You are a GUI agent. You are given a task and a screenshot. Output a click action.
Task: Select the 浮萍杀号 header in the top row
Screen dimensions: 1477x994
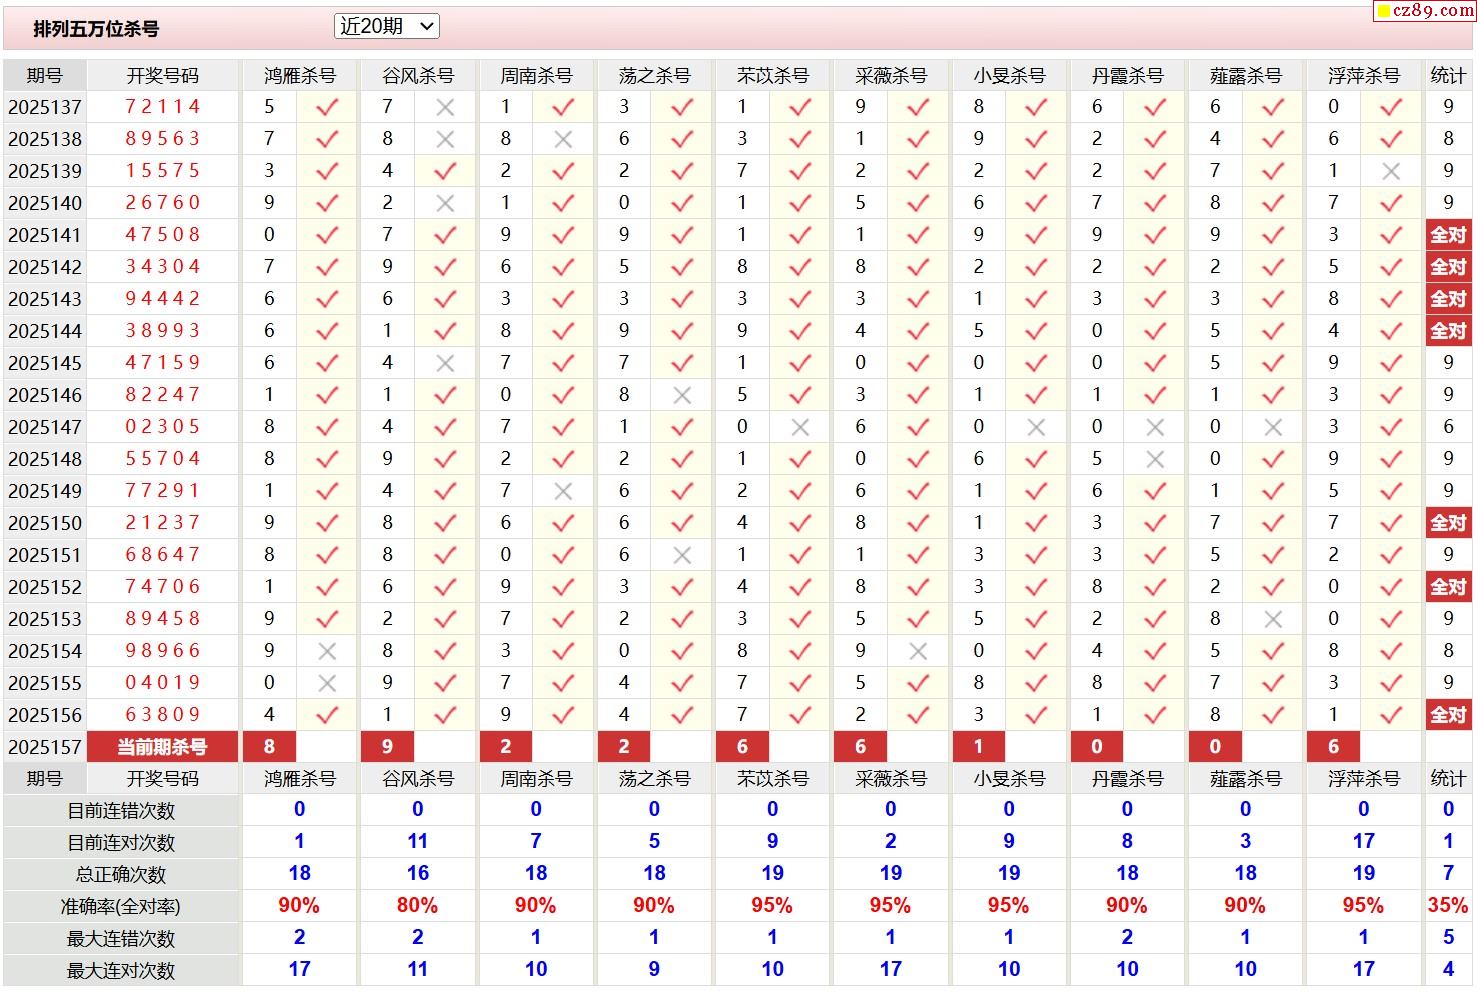1364,76
